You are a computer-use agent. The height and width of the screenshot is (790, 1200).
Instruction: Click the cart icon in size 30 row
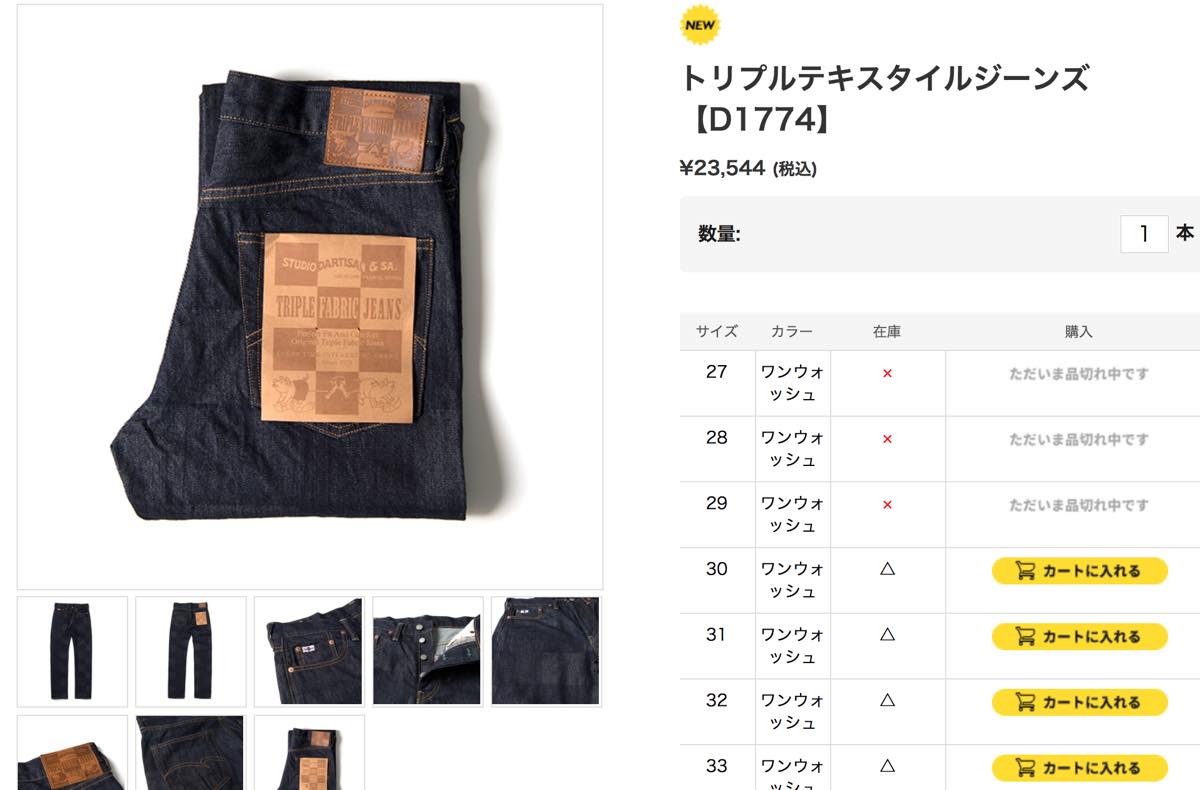coord(1025,571)
